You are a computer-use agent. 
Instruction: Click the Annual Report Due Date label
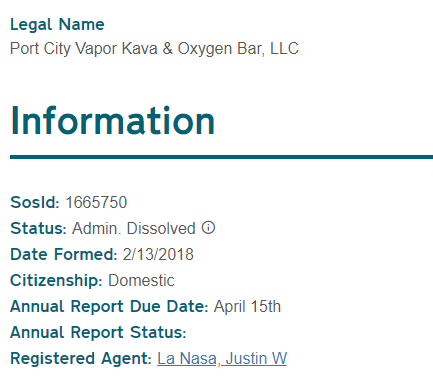click(x=109, y=306)
